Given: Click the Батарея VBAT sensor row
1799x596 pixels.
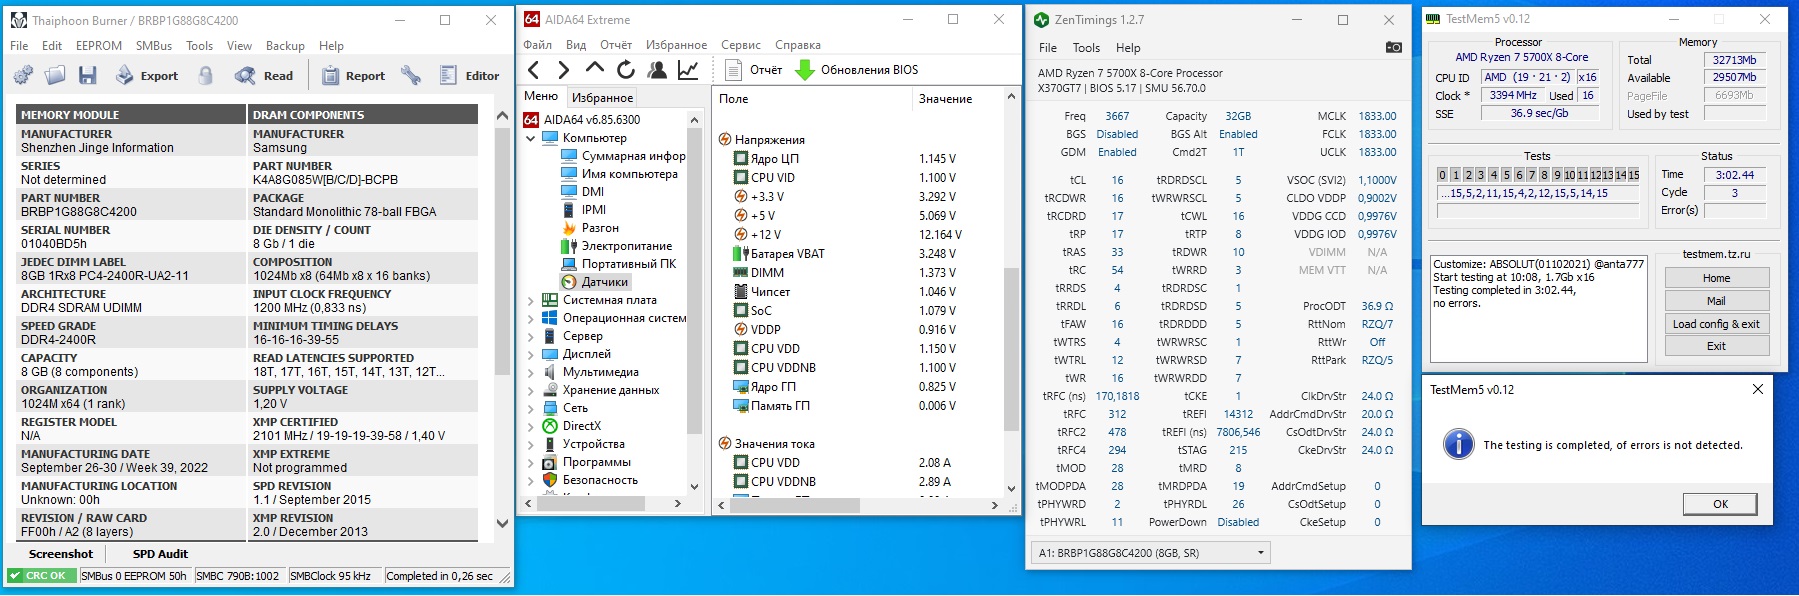Looking at the screenshot, I should (859, 254).
